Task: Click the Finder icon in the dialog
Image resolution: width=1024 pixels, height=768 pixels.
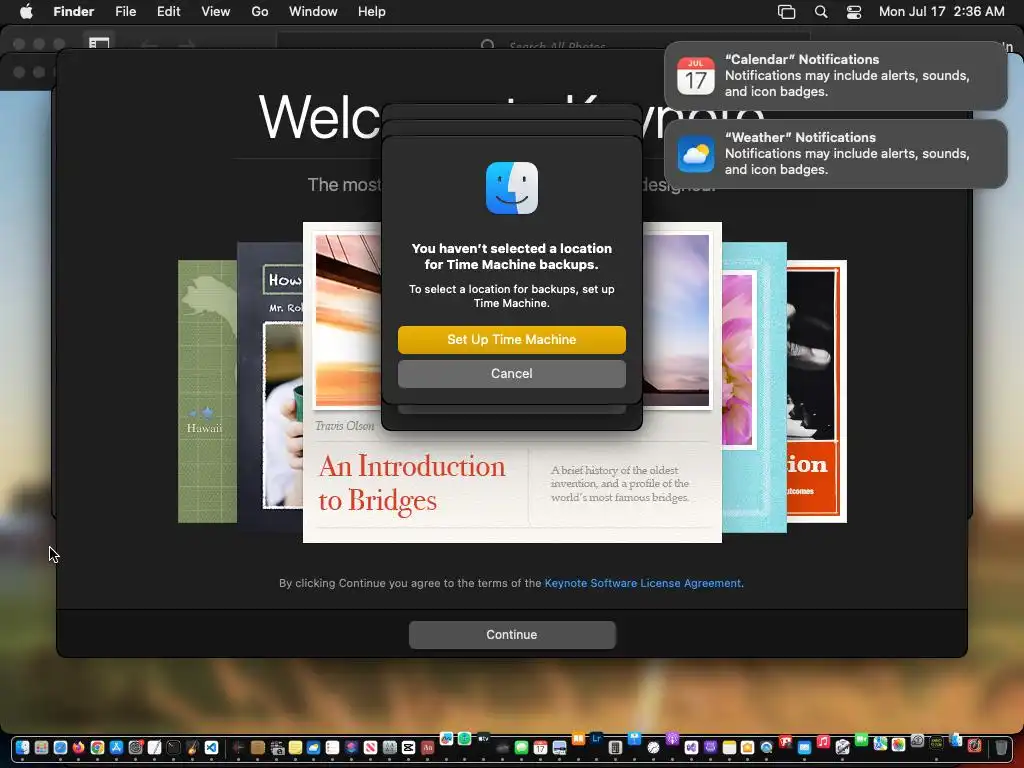Action: (511, 188)
